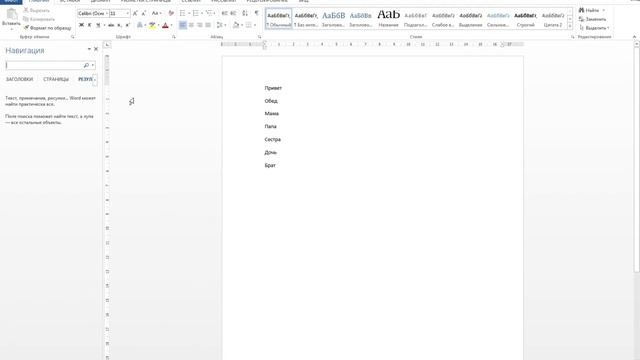Viewport: 640px width, 360px height.
Task: Increase font size with the large A icon
Action: click(135, 13)
